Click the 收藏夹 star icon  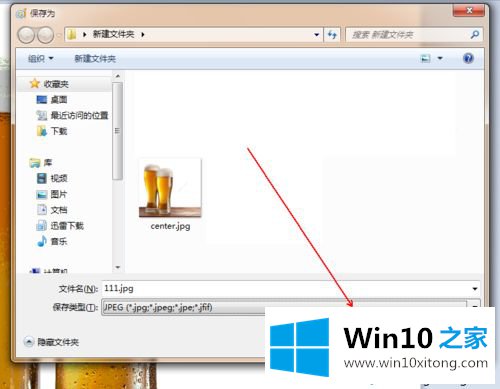[x=35, y=83]
